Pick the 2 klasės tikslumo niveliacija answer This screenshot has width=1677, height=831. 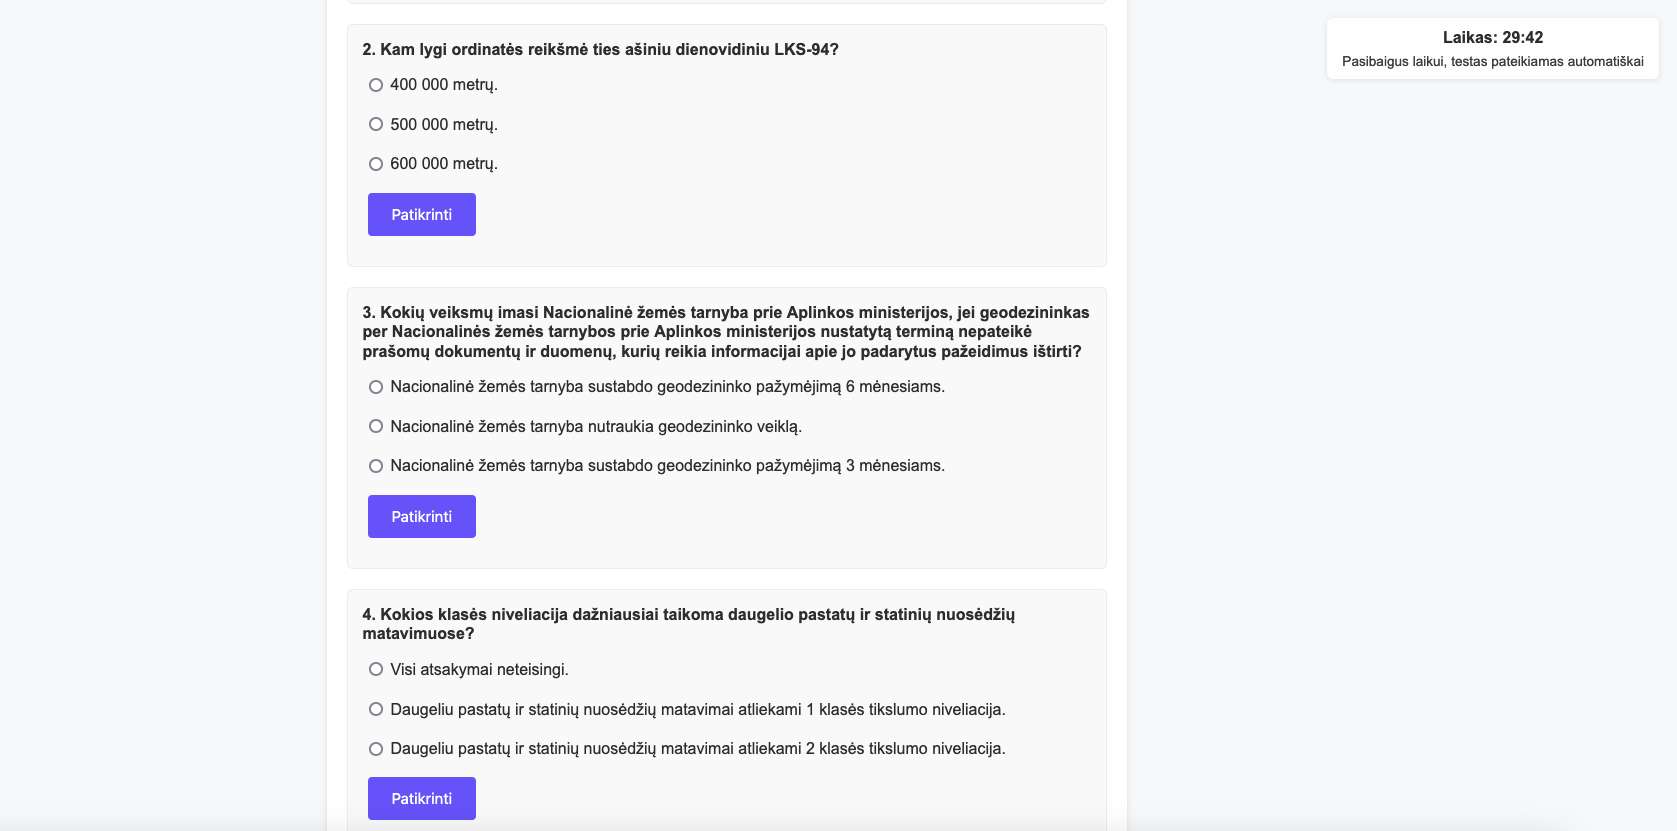point(376,749)
